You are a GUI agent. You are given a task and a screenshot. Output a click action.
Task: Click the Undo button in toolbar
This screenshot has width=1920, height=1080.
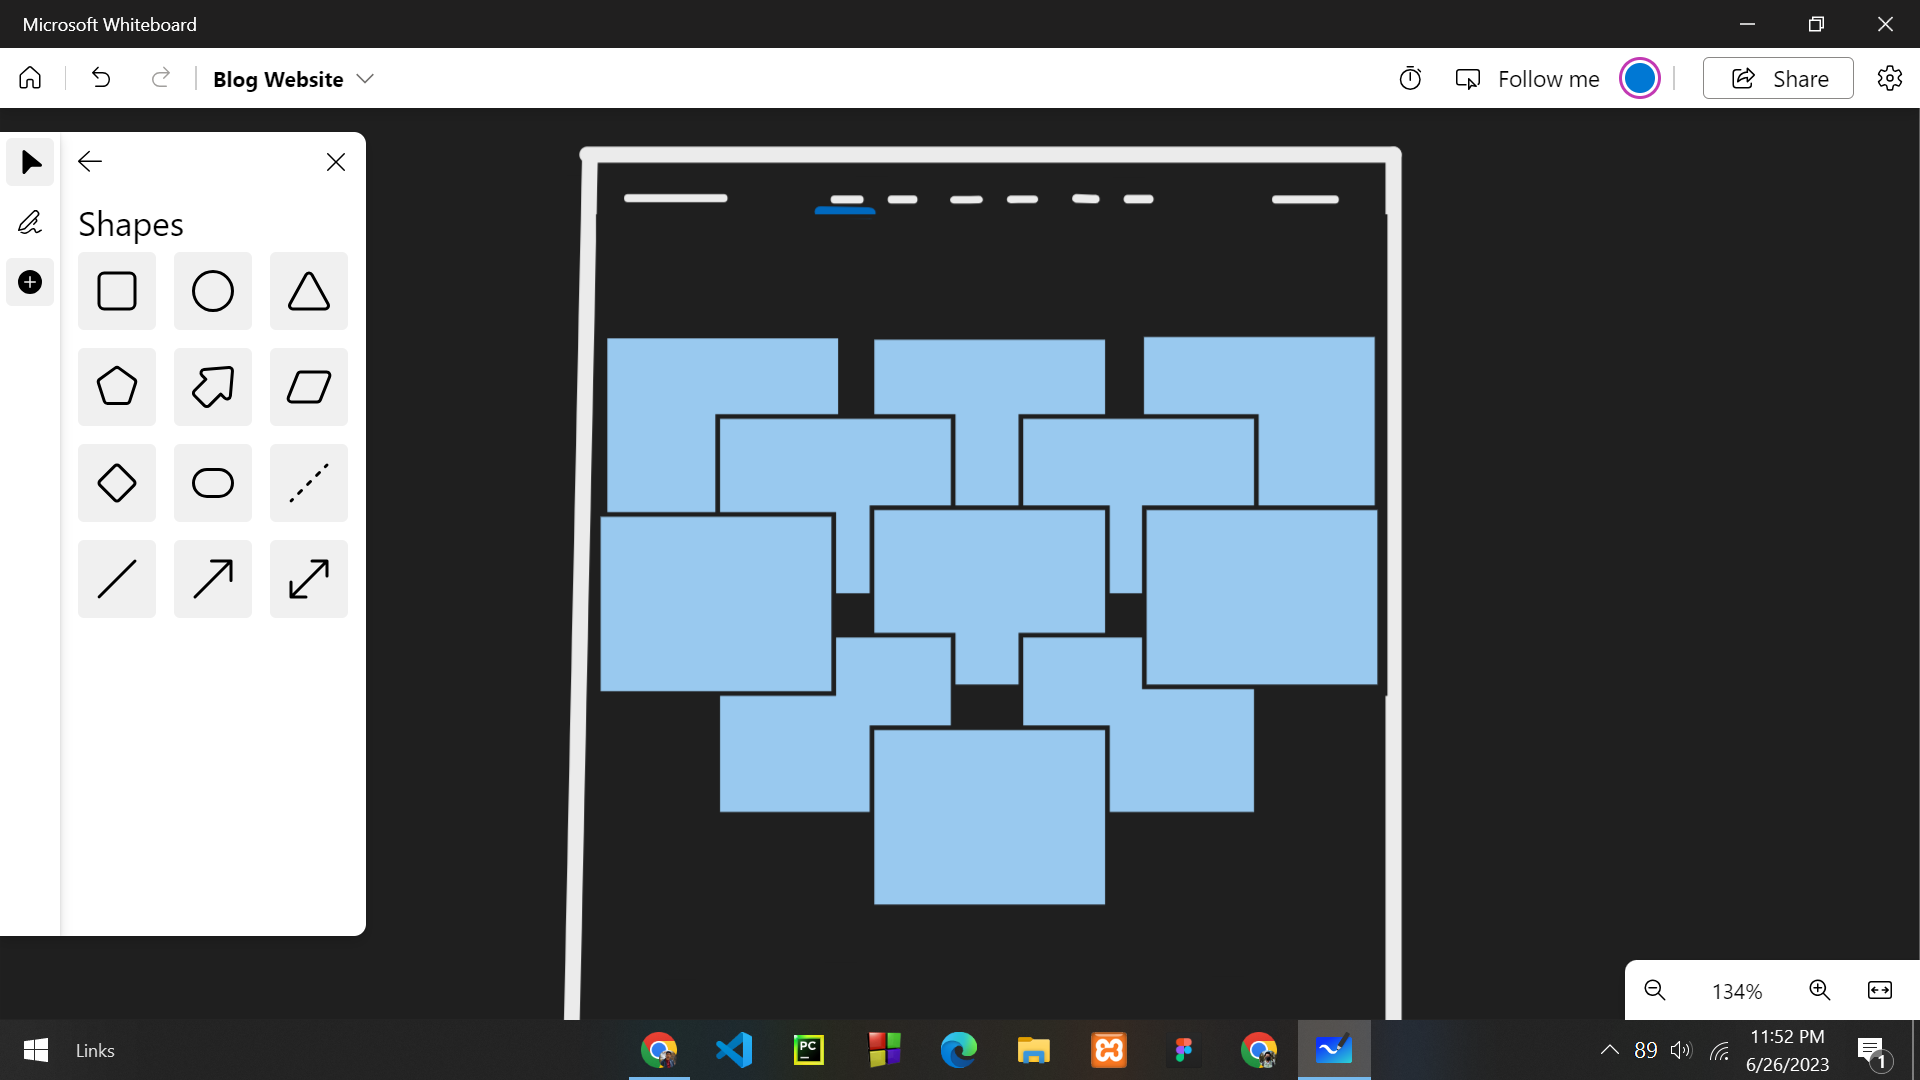(102, 78)
